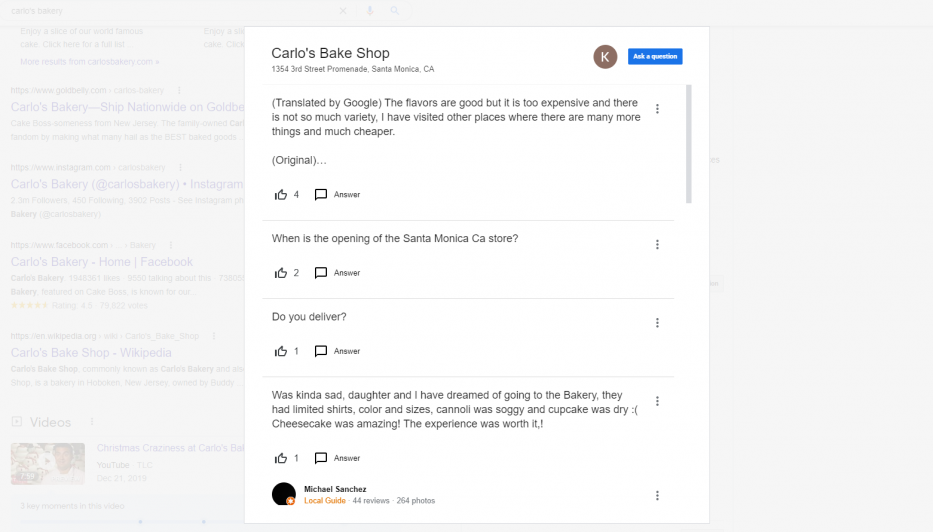Open more options for "Do you deliver?"

tap(657, 323)
